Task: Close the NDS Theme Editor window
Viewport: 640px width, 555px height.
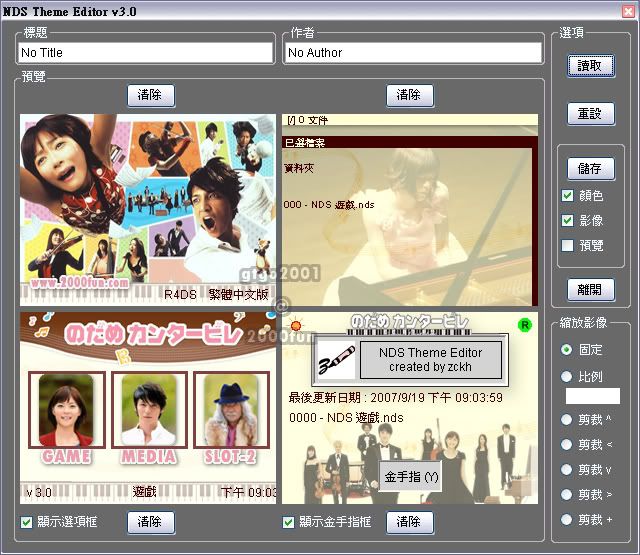Action: [x=626, y=11]
